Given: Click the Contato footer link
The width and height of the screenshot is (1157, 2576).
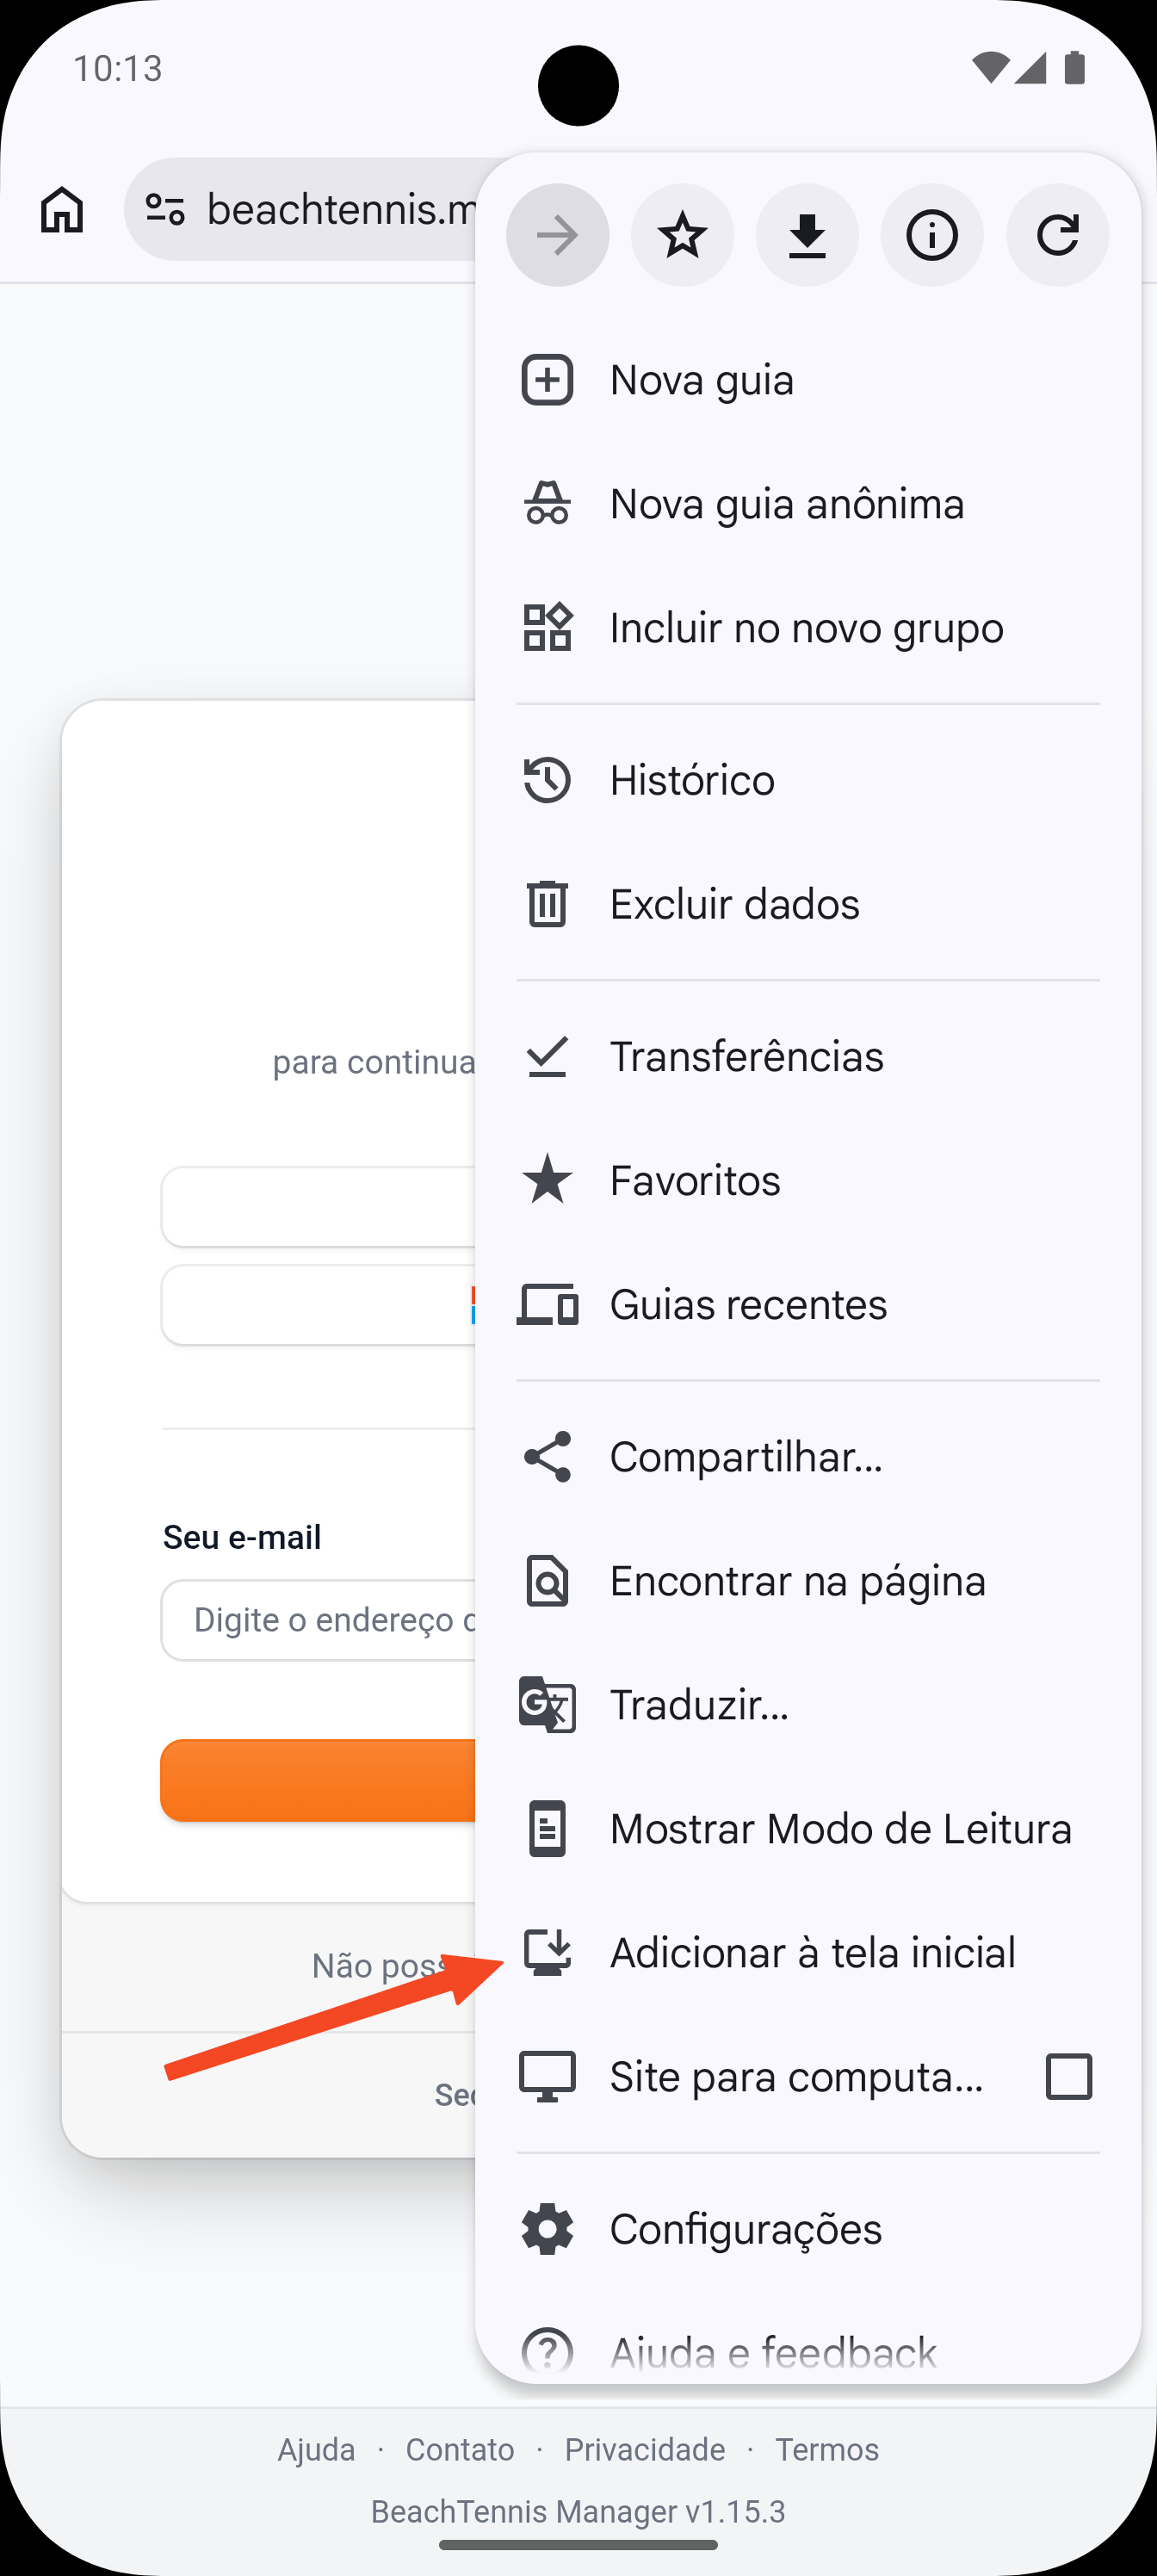Looking at the screenshot, I should click(459, 2450).
